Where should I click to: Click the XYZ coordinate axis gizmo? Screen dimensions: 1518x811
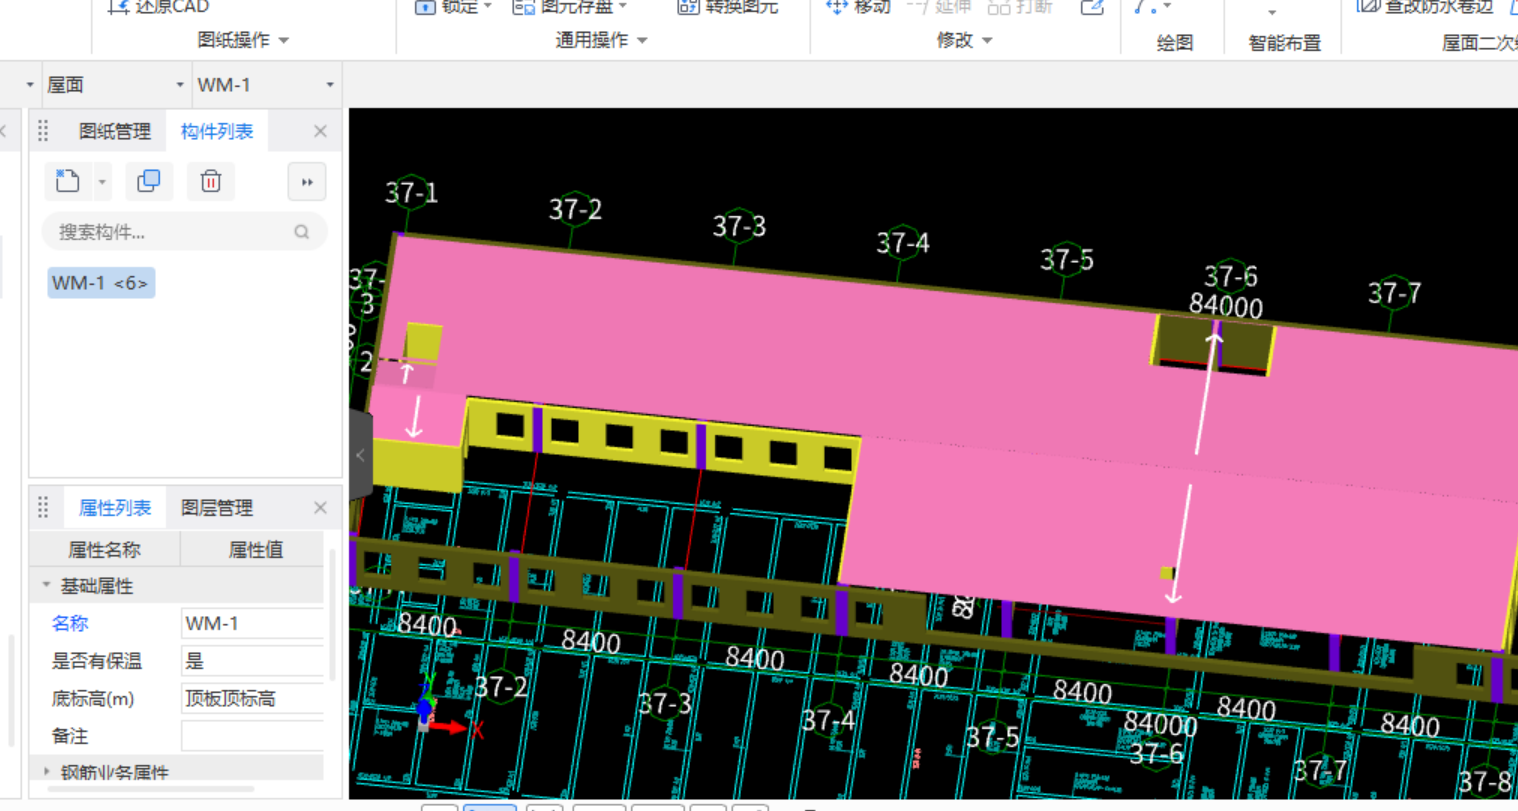coord(445,705)
